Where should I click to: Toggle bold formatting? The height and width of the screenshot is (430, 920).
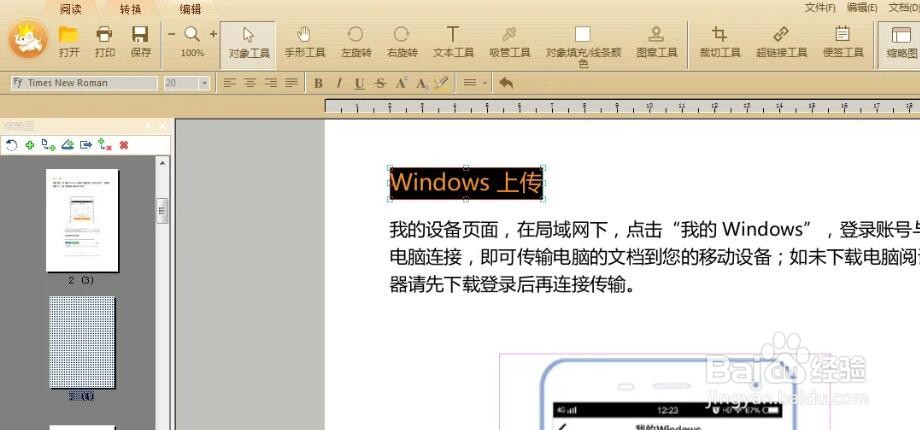click(318, 83)
